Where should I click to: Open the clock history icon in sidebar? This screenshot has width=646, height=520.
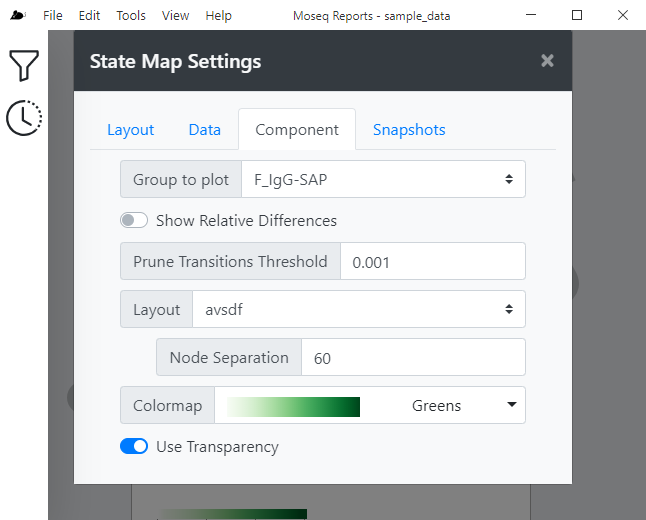(x=24, y=117)
